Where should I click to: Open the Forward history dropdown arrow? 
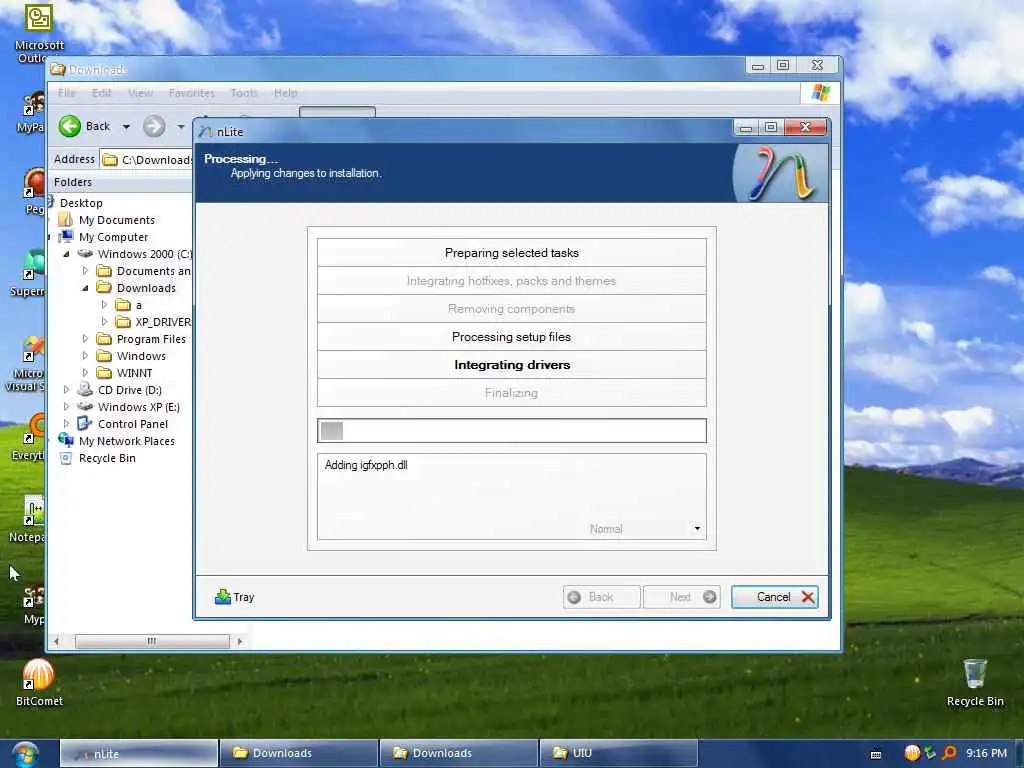[x=181, y=127]
